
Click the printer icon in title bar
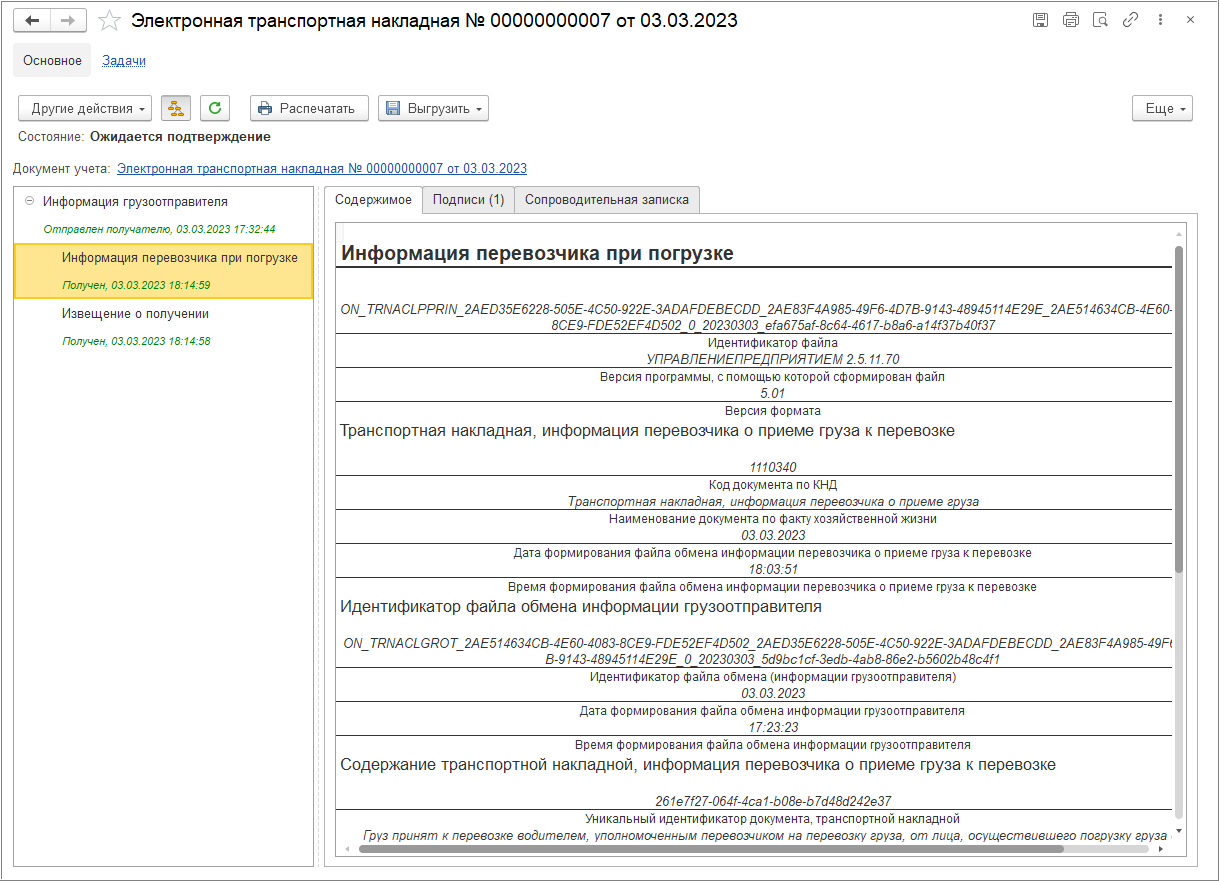tap(1071, 20)
